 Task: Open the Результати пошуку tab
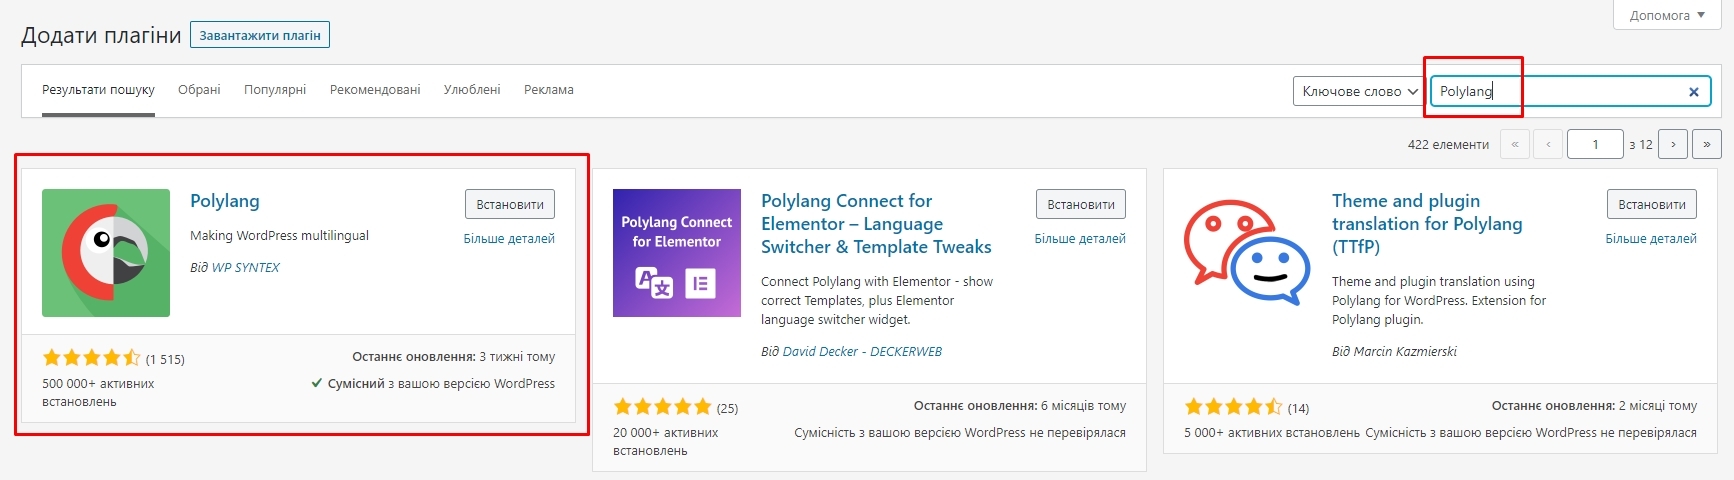click(98, 90)
